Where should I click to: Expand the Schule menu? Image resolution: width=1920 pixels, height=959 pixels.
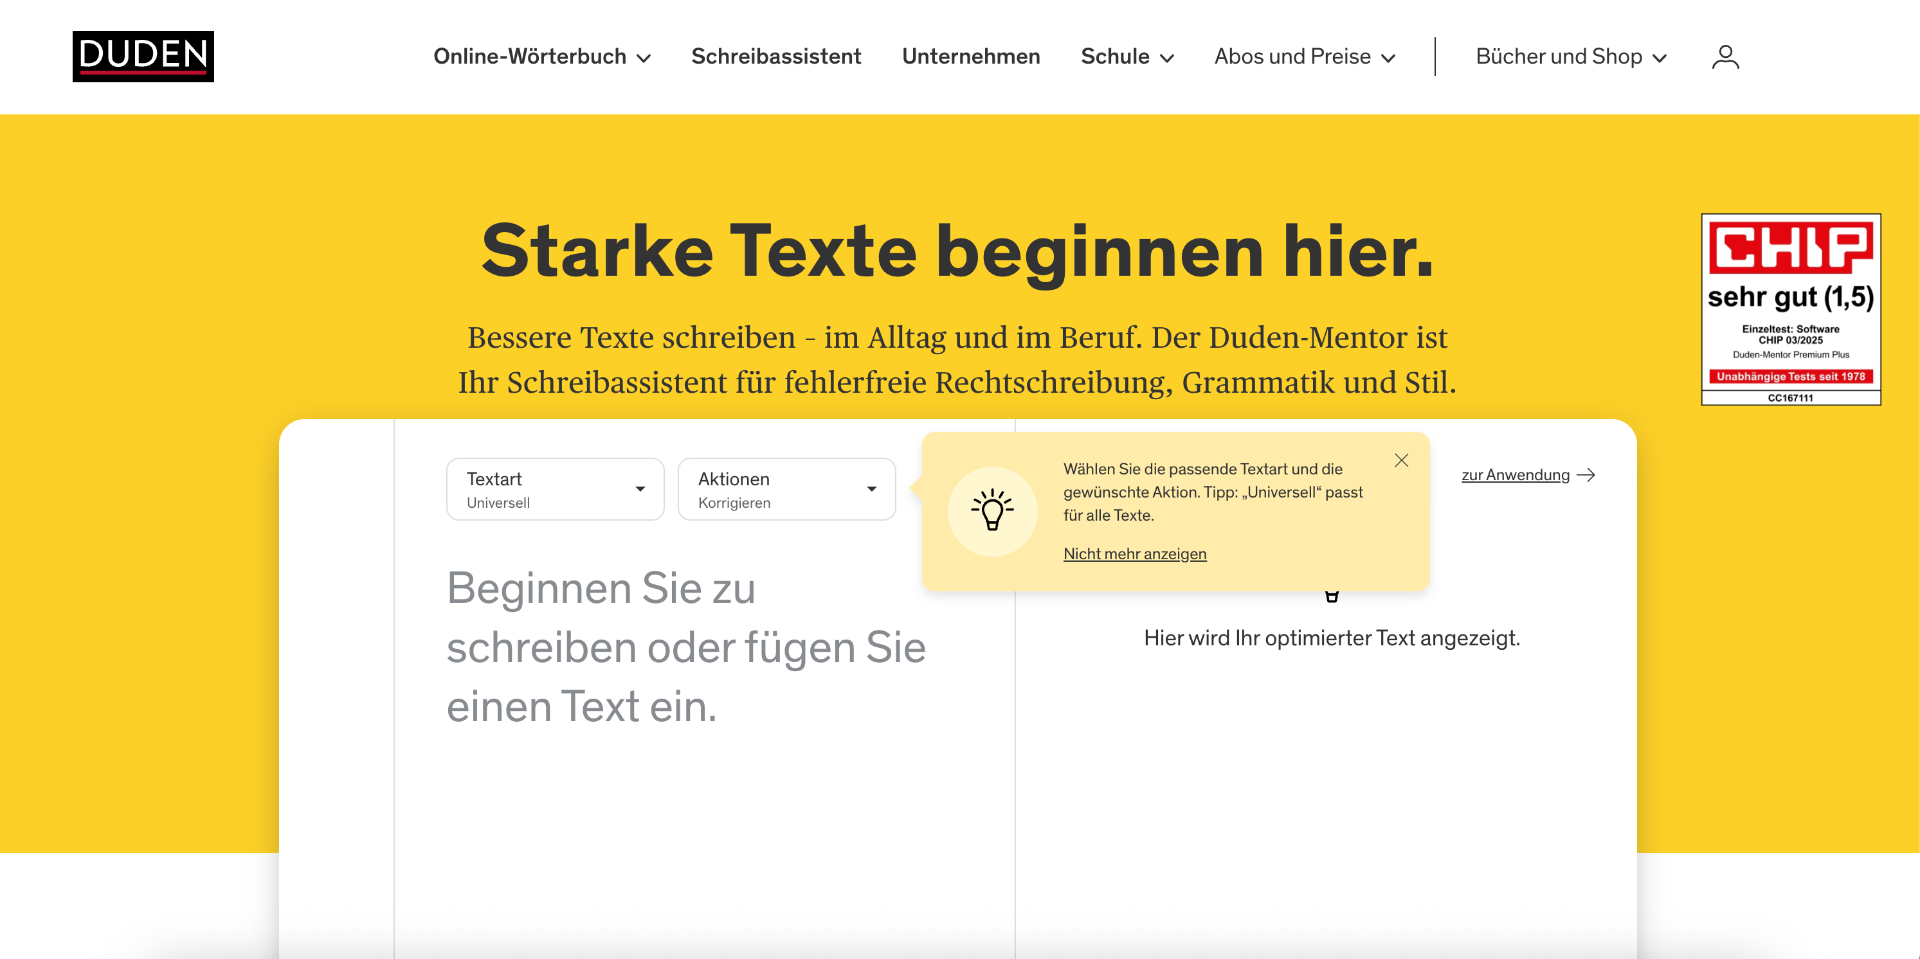click(x=1127, y=57)
